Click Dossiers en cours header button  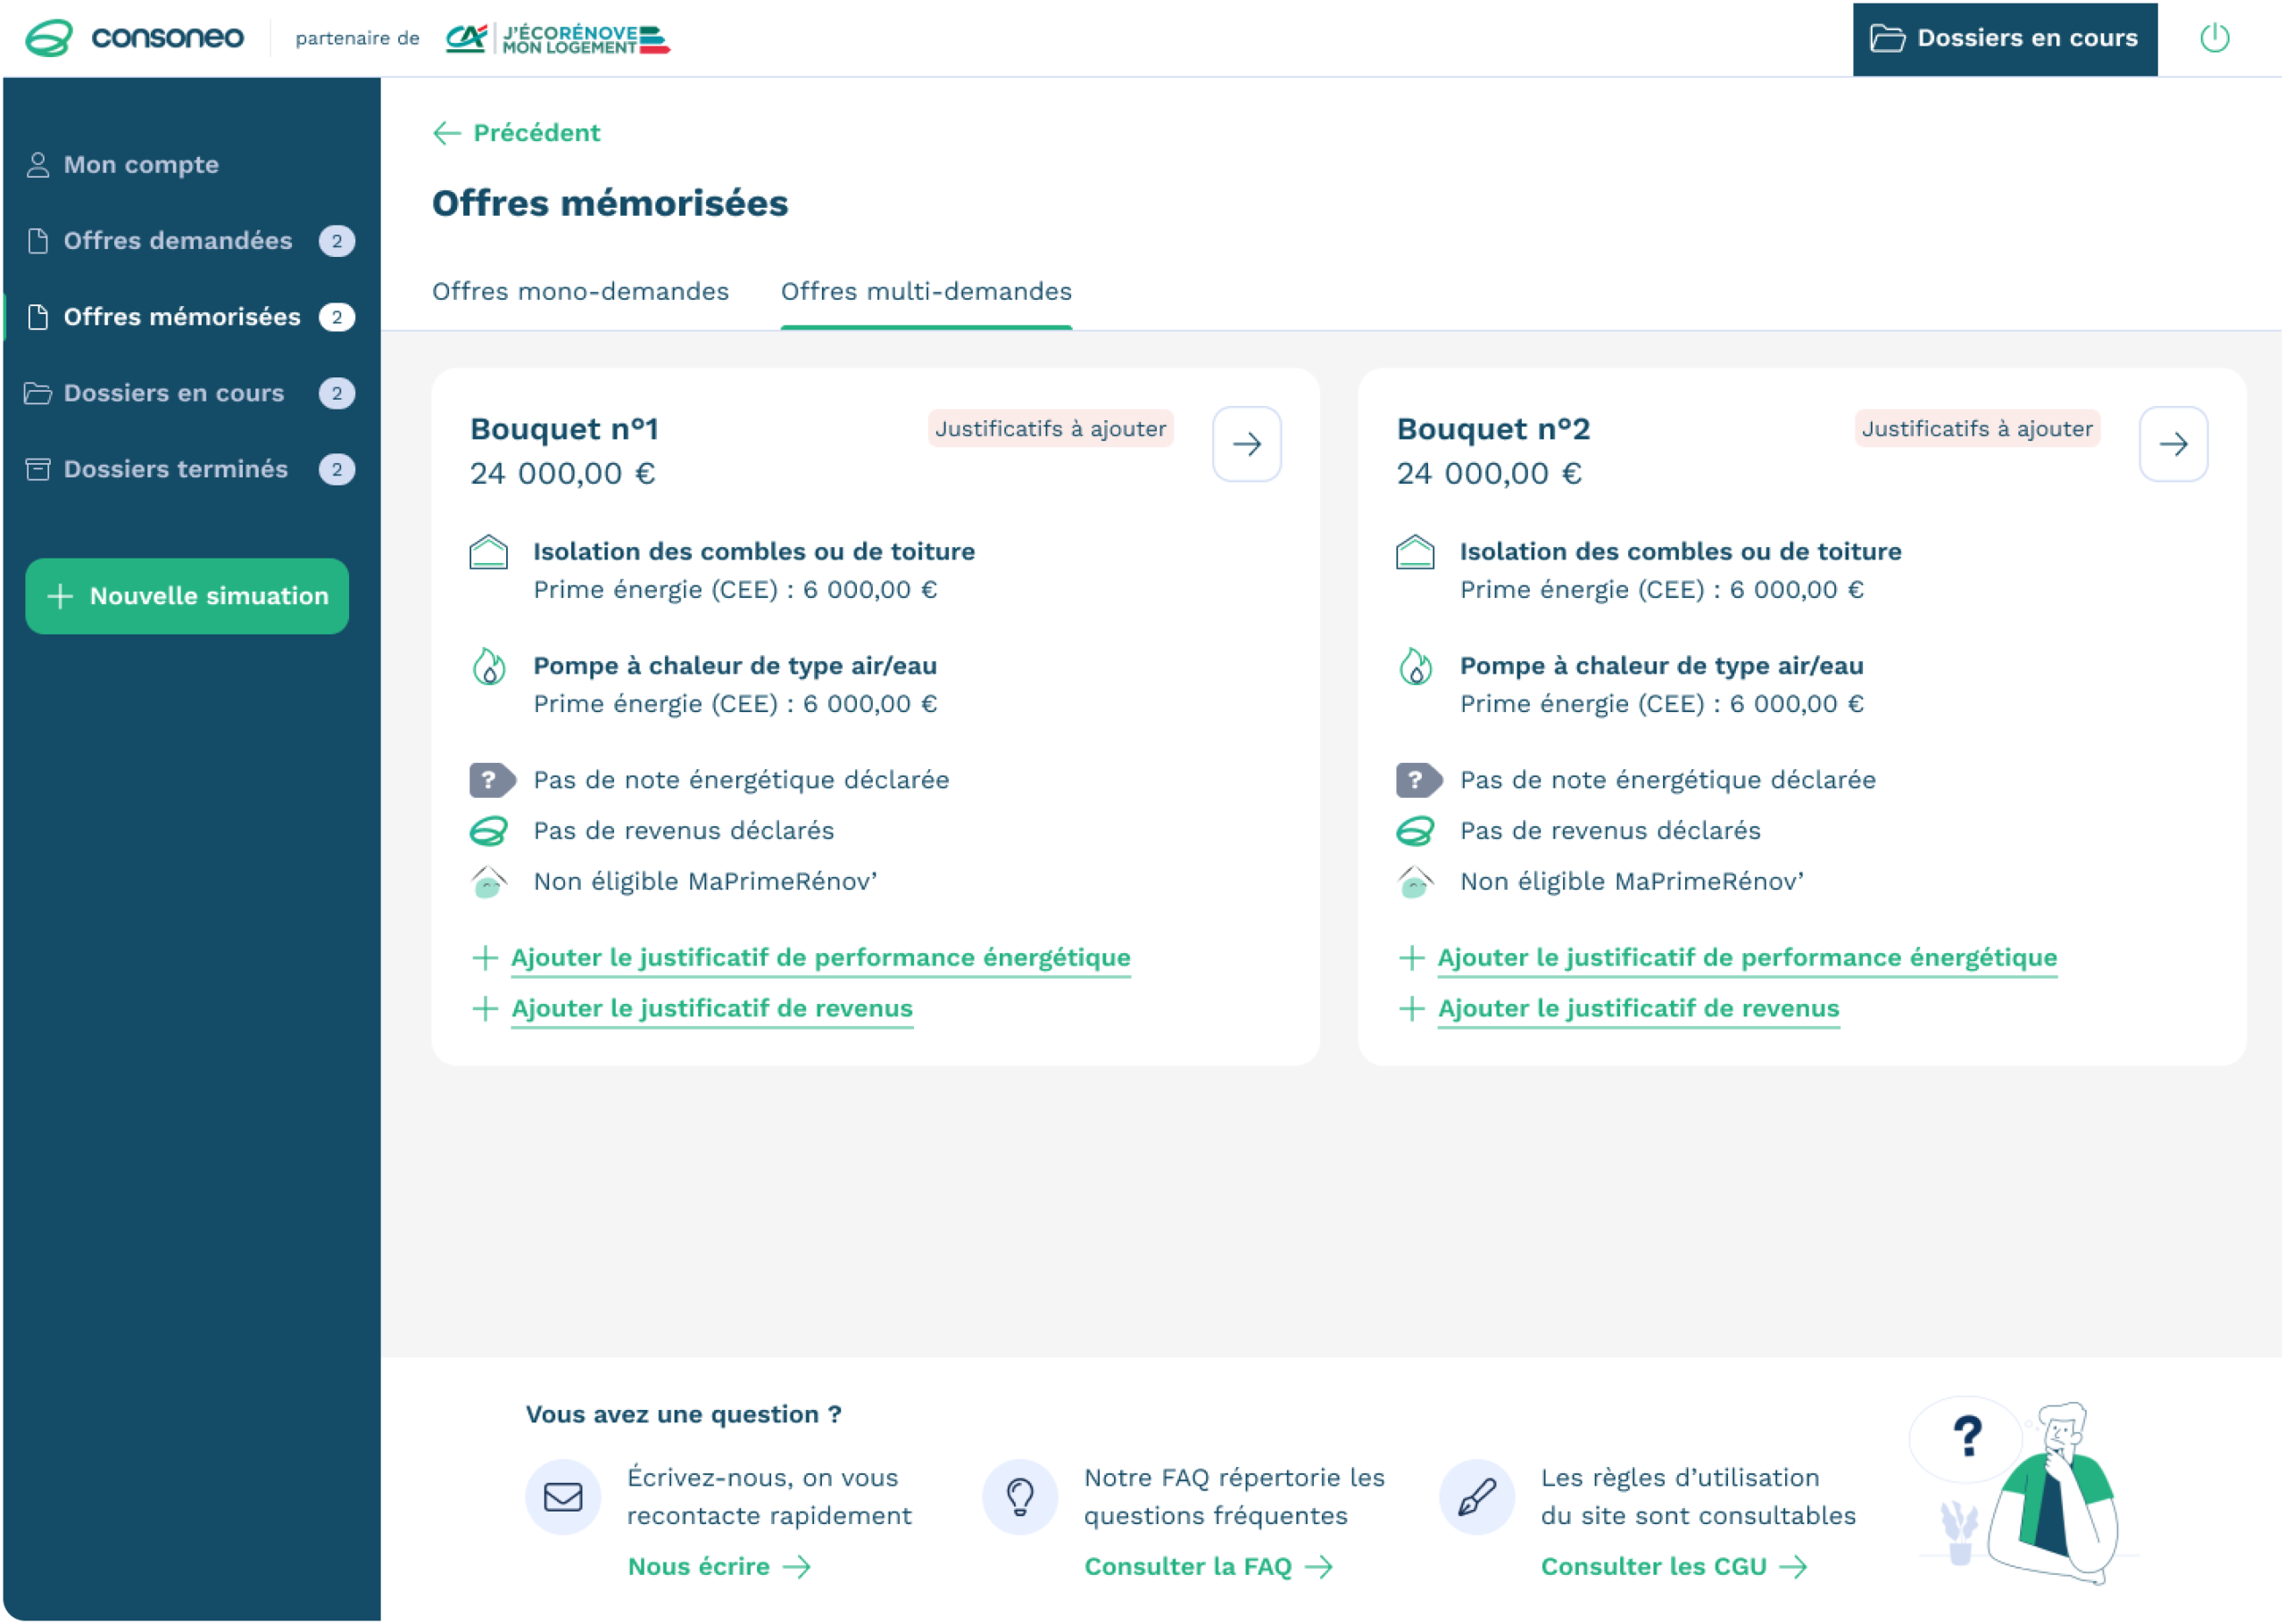click(x=2004, y=39)
